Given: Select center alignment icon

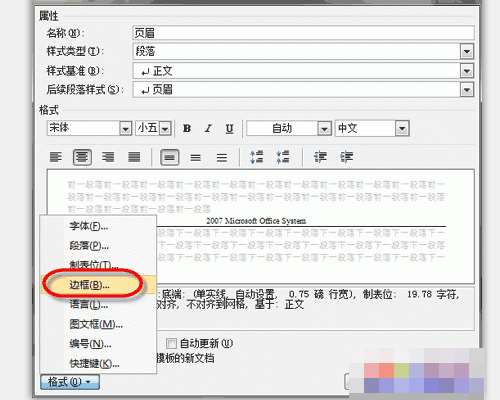Looking at the screenshot, I should point(82,157).
